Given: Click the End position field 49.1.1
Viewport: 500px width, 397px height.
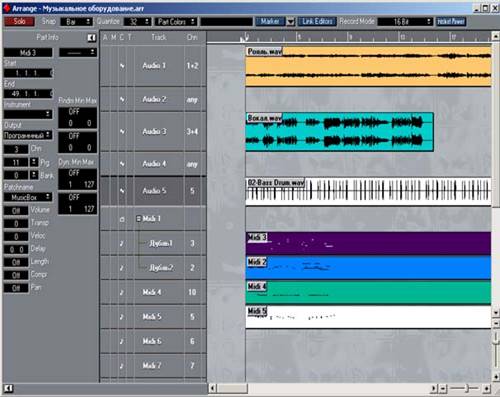Looking at the screenshot, I should point(28,94).
